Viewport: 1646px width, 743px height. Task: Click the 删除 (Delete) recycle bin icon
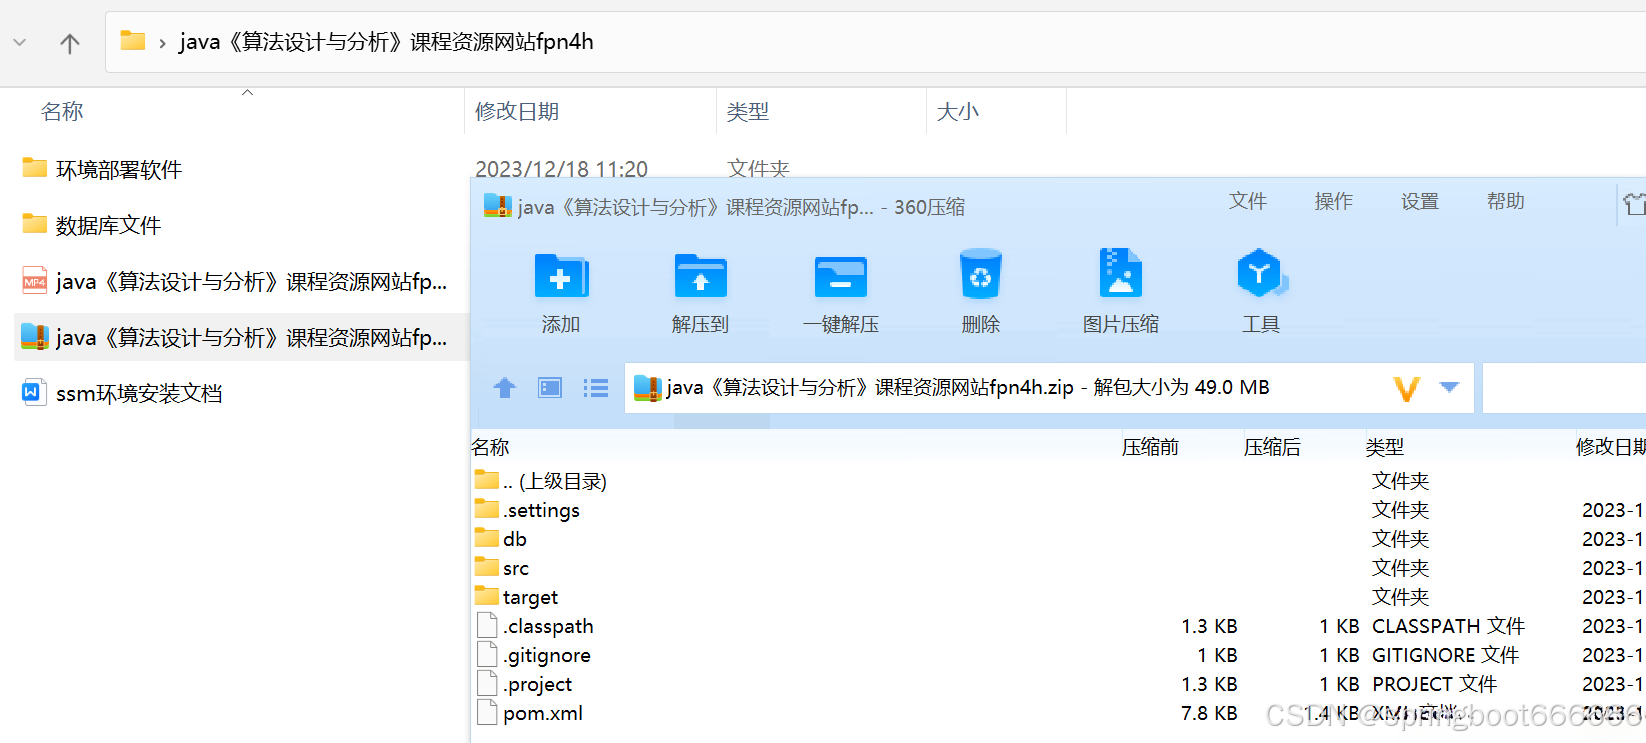pos(980,274)
